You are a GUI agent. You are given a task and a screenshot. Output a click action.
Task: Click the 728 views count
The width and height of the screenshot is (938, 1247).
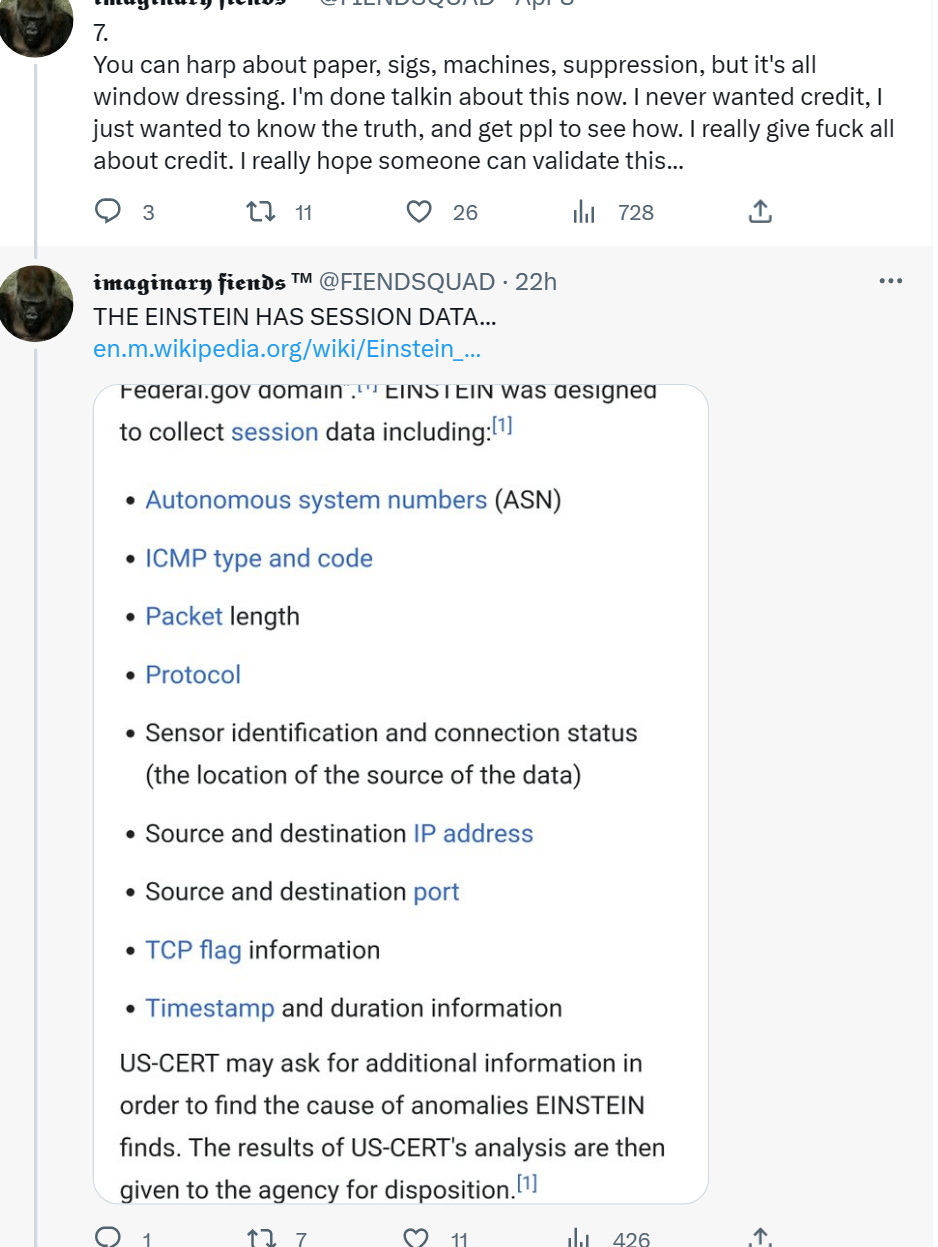click(637, 211)
